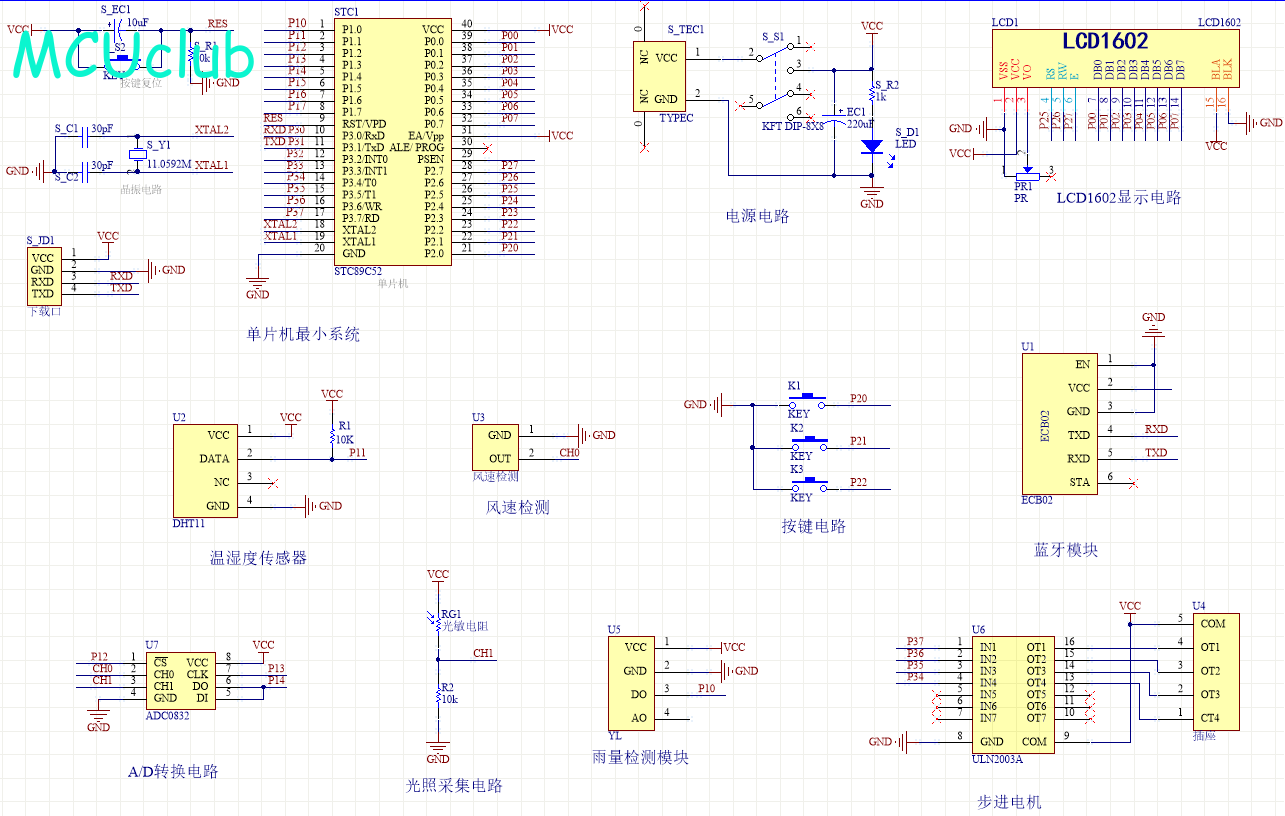The image size is (1285, 816).
Task: Click the S_D1 LED symbol
Action: (x=872, y=146)
